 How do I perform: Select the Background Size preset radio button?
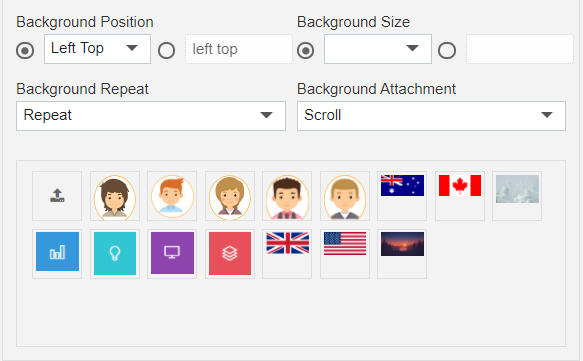point(306,50)
